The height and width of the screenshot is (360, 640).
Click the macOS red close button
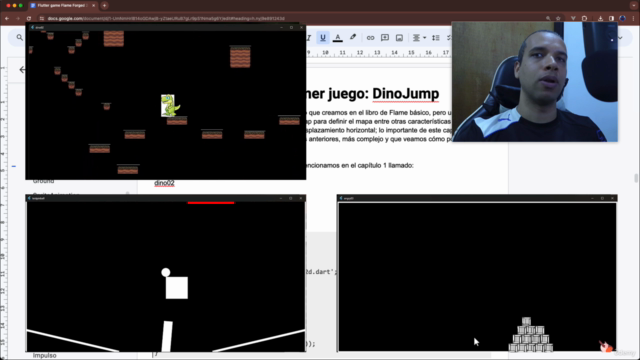click(8, 6)
